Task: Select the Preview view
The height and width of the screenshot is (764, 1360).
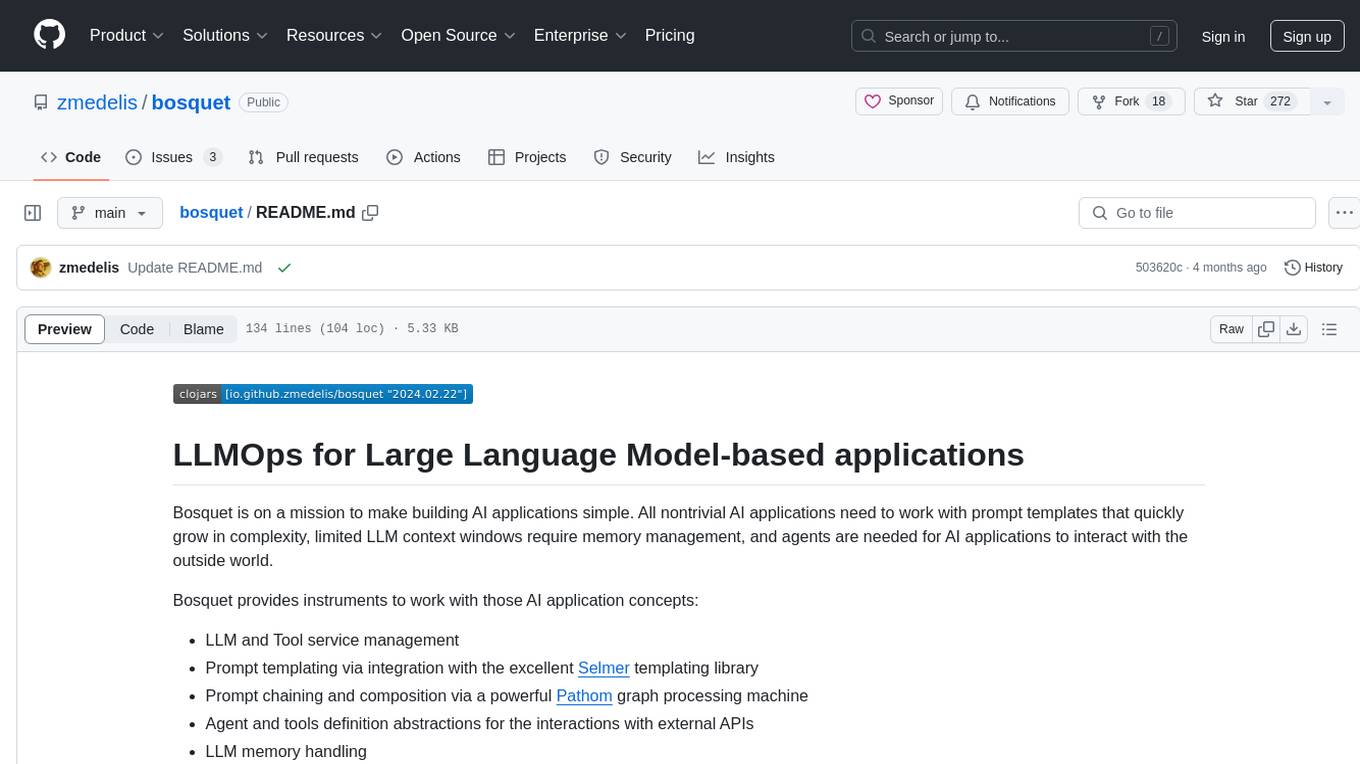Action: (x=65, y=329)
